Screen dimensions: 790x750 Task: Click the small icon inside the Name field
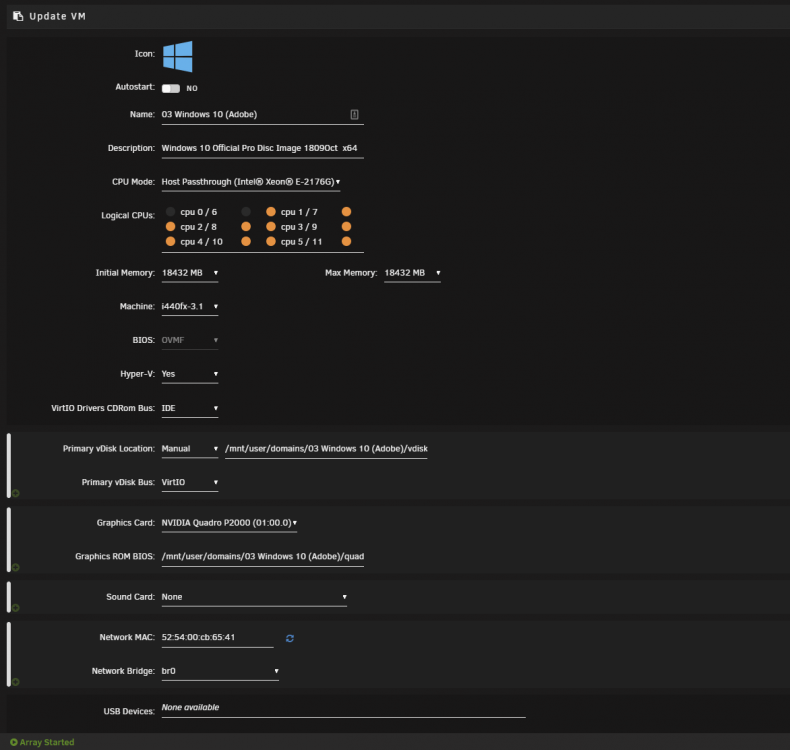coord(354,114)
